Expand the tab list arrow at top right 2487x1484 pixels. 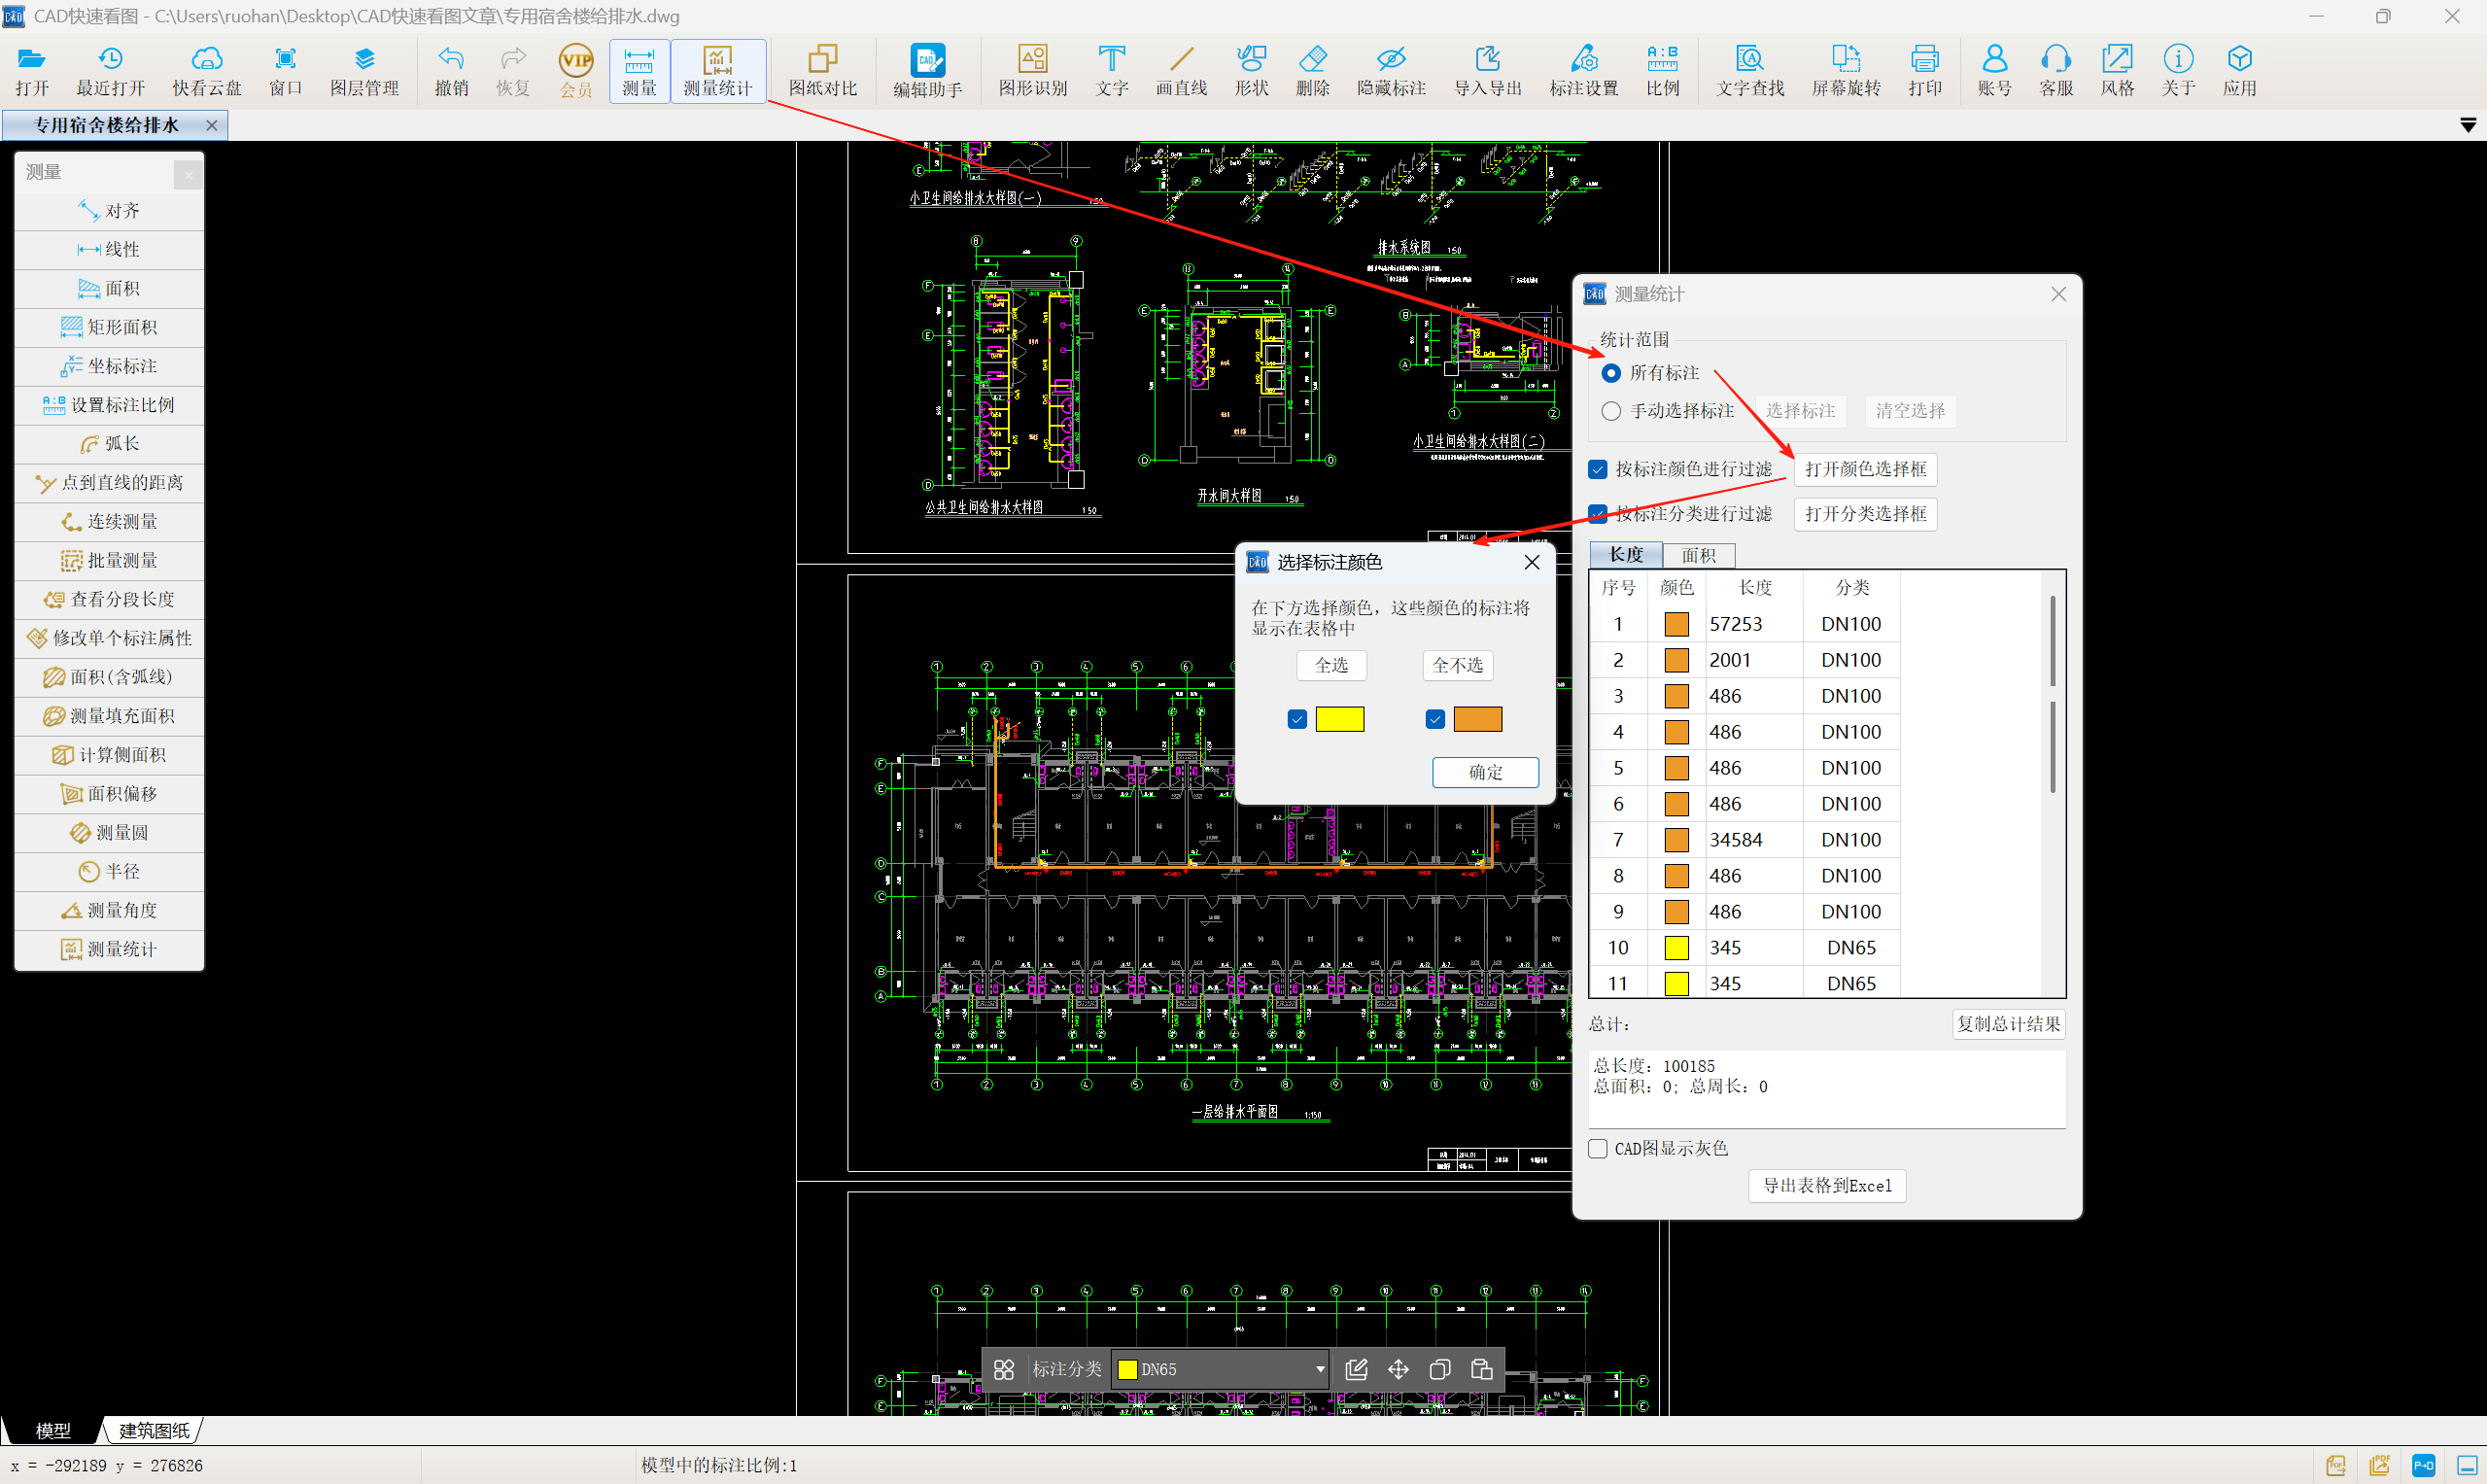(2467, 125)
